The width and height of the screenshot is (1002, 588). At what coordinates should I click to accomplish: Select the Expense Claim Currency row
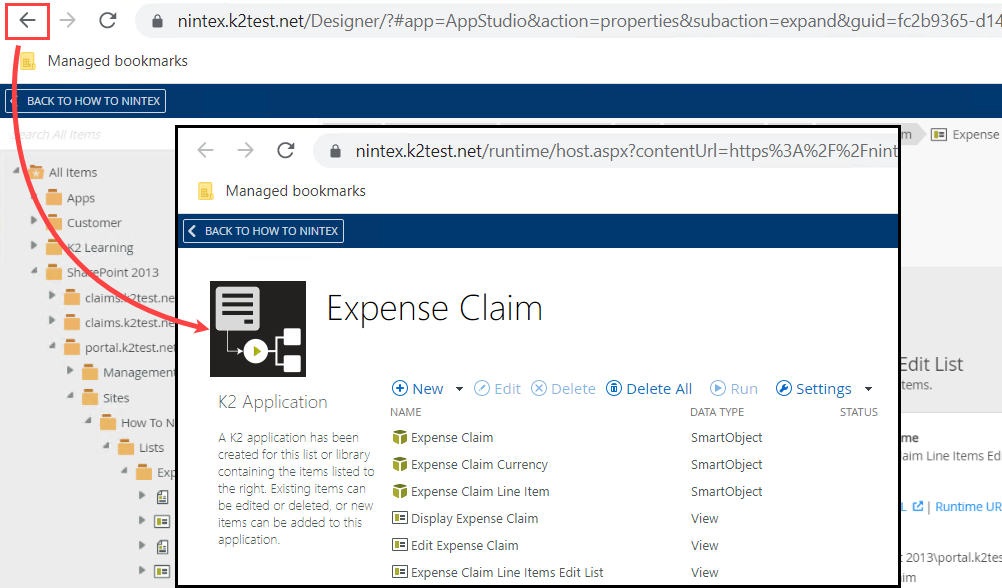pos(635,465)
